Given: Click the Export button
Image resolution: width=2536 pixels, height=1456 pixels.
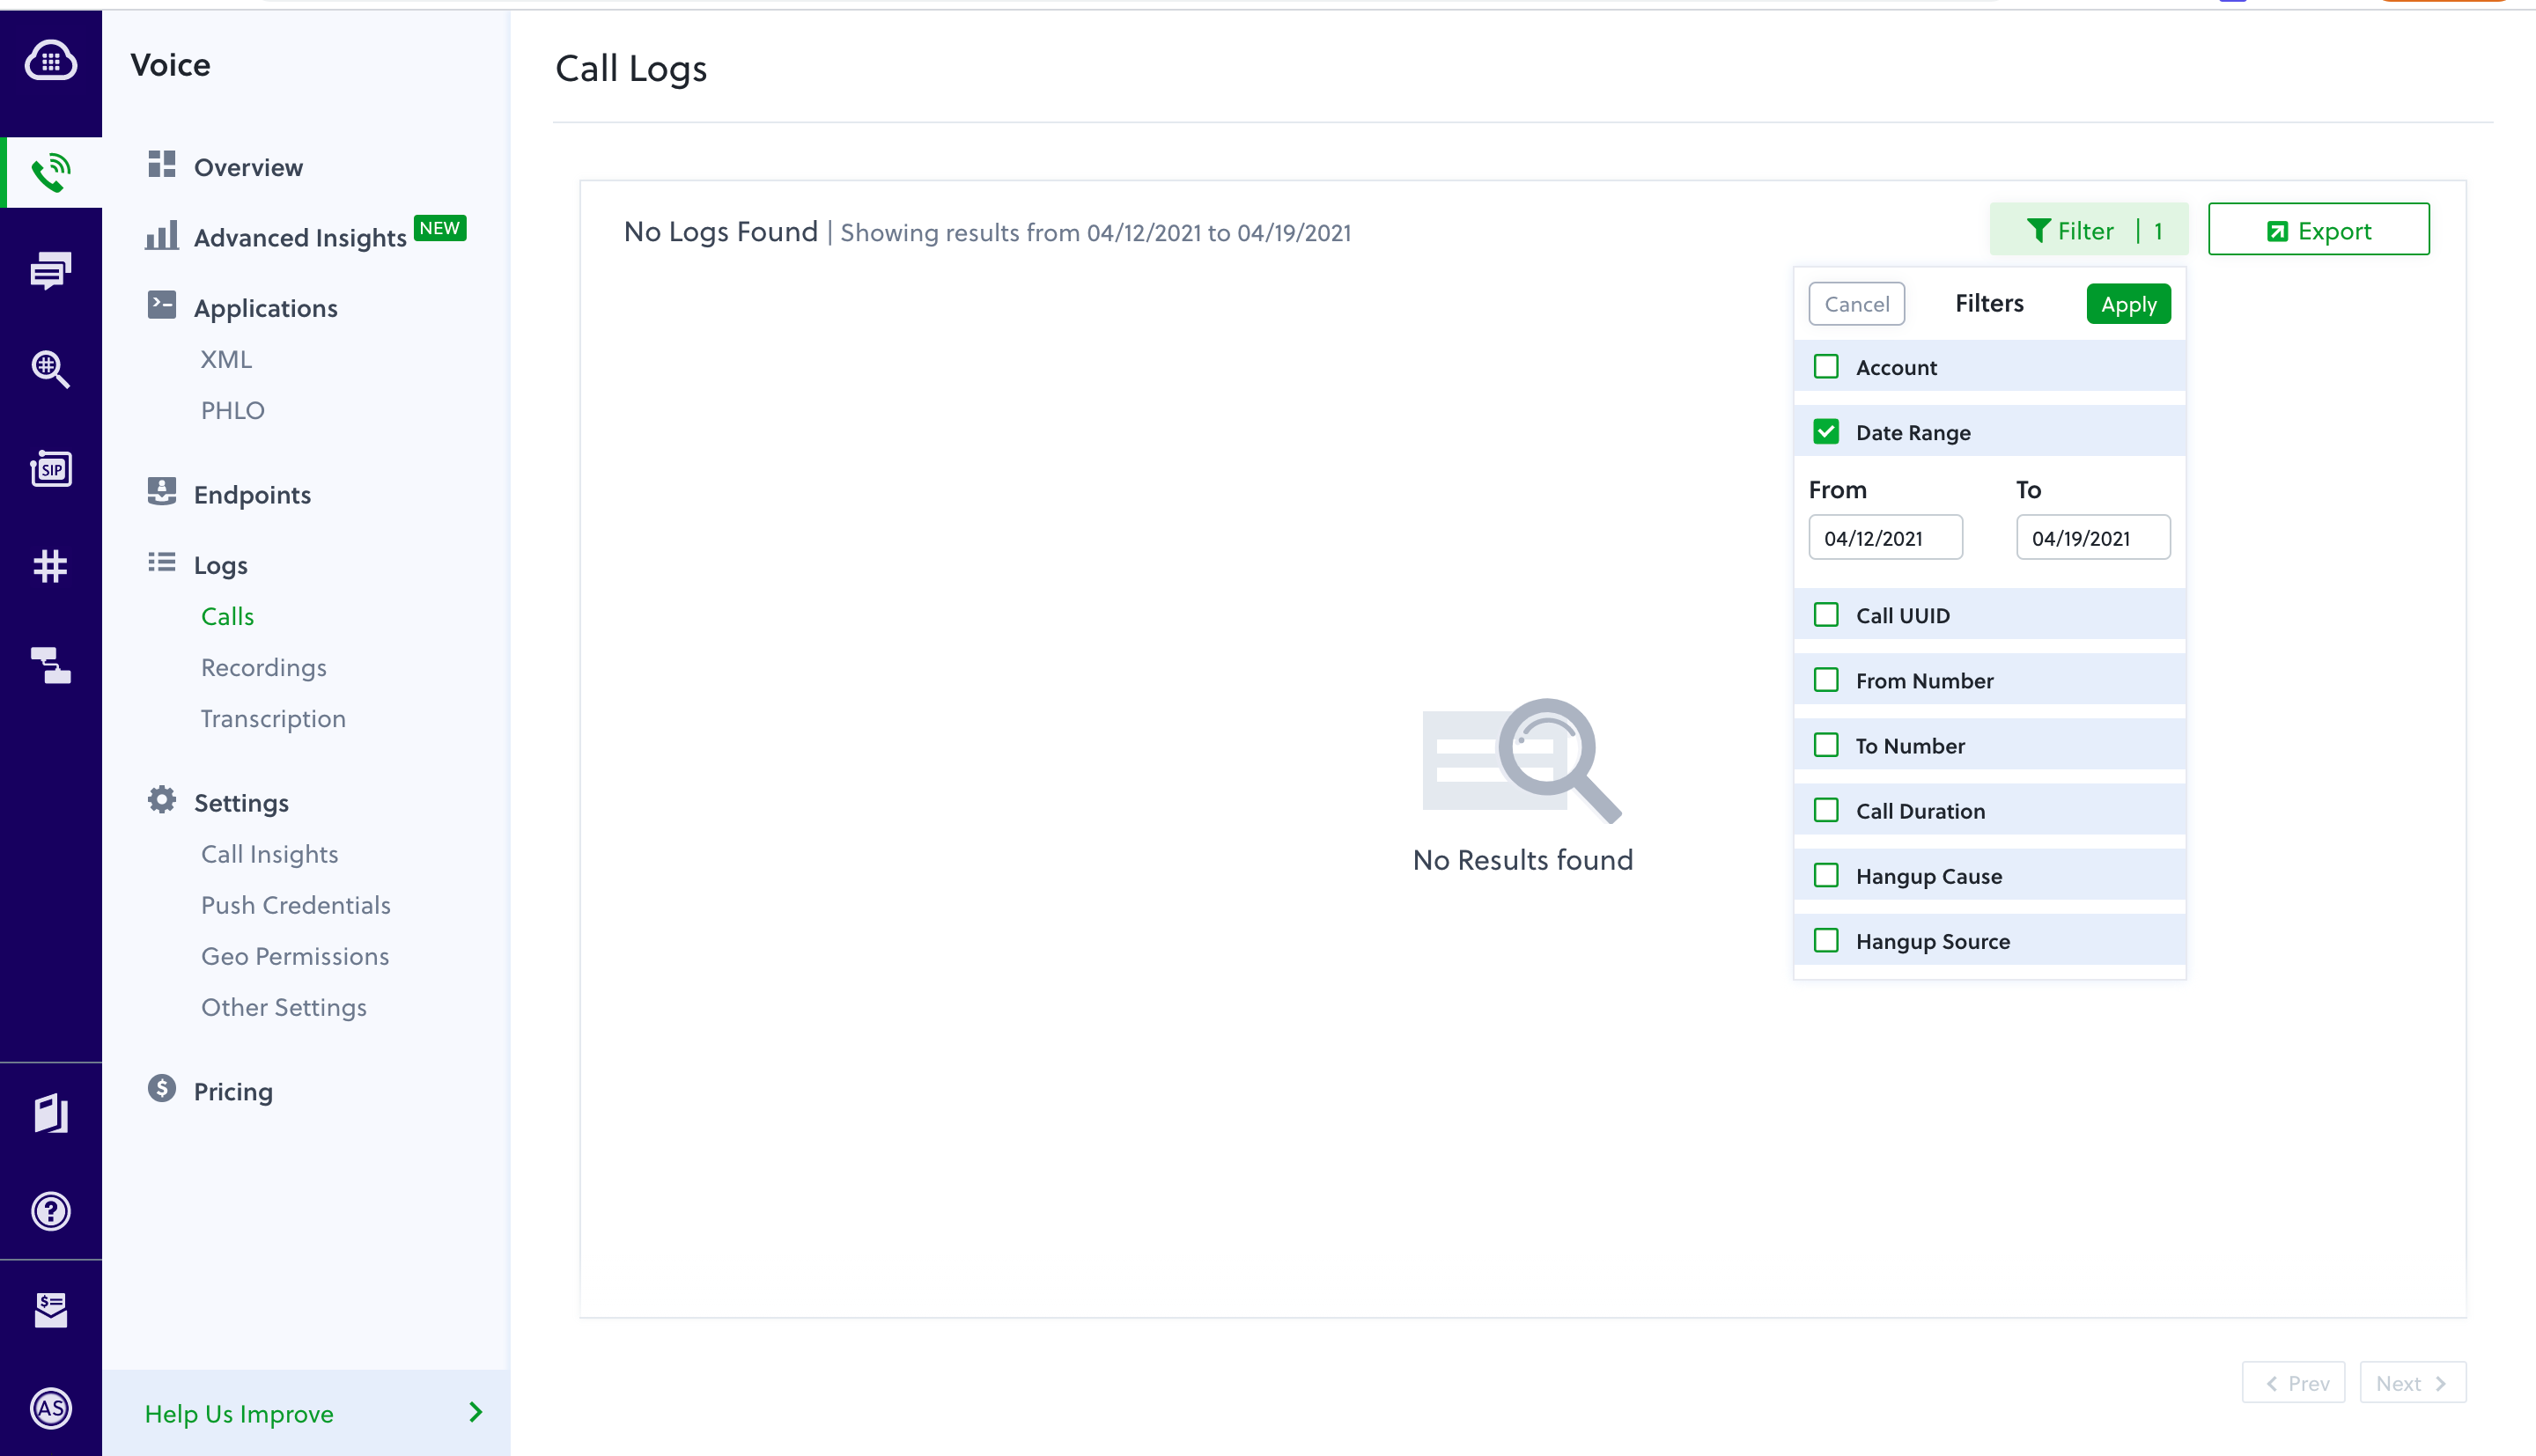Looking at the screenshot, I should (2318, 230).
